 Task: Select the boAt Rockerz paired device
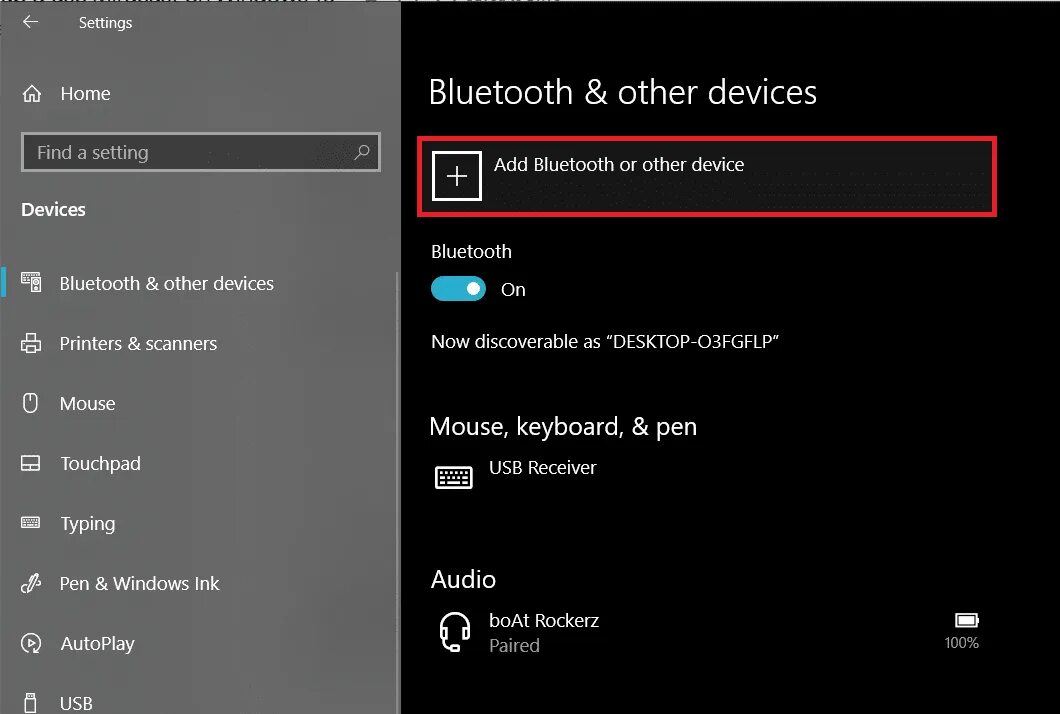tap(707, 632)
